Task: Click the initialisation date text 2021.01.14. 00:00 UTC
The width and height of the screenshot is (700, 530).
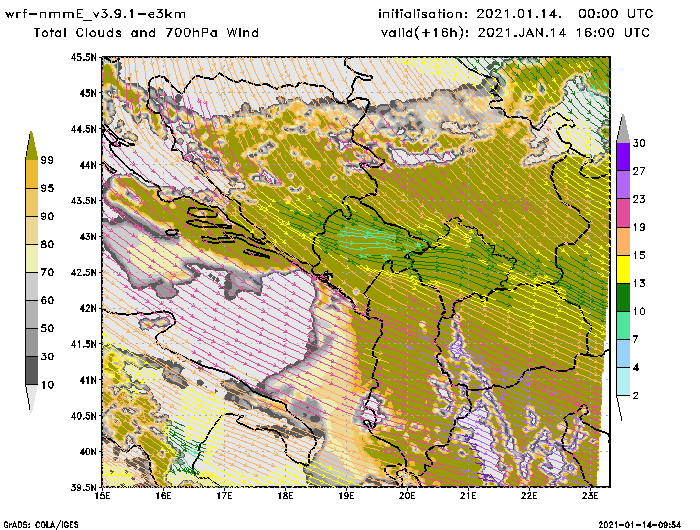Action: [564, 14]
